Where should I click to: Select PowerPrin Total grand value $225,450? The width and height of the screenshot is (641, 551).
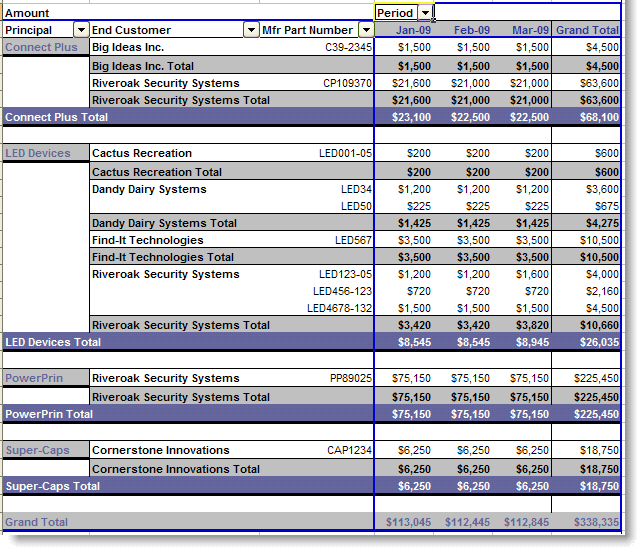[x=596, y=414]
